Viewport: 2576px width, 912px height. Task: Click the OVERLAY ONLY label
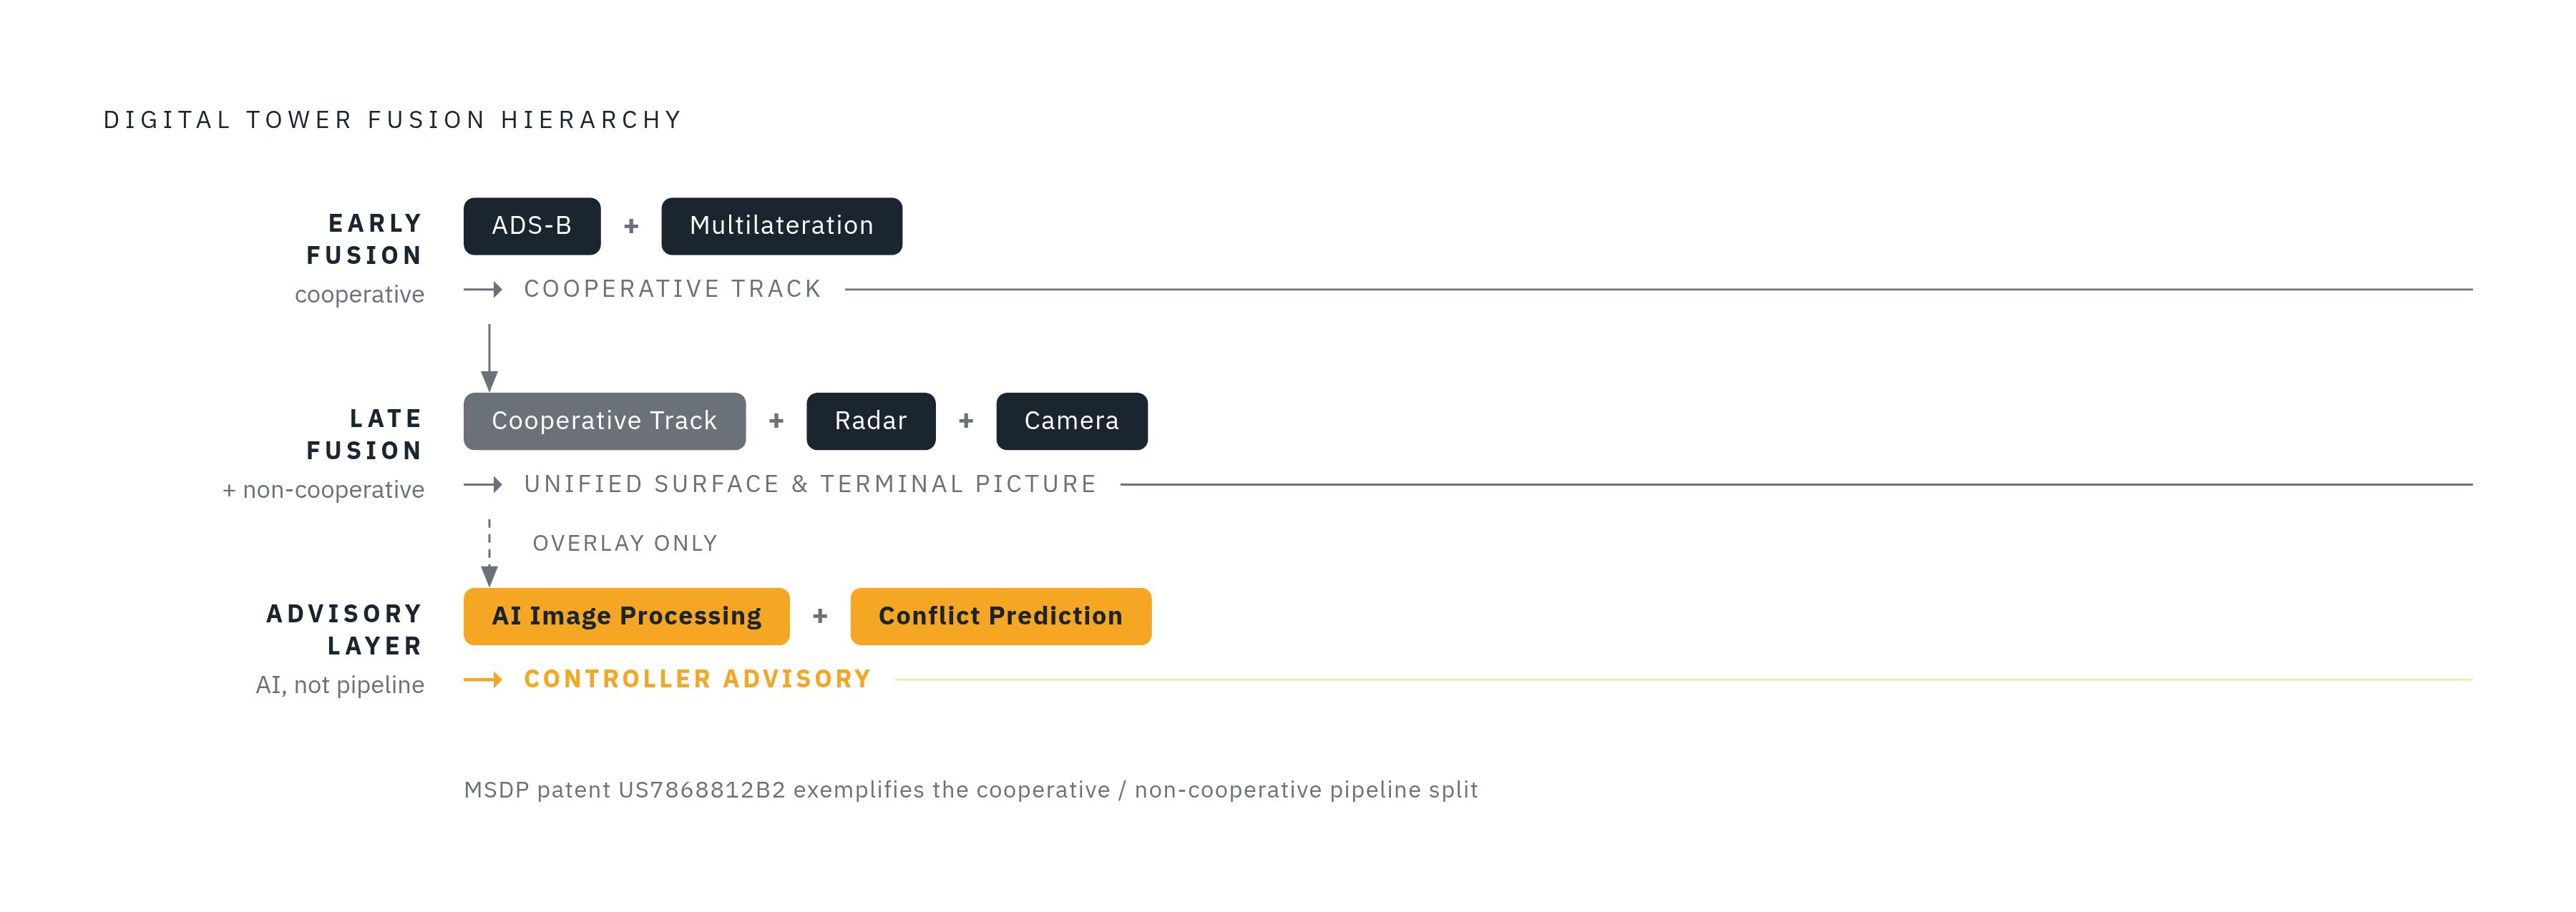click(x=625, y=543)
